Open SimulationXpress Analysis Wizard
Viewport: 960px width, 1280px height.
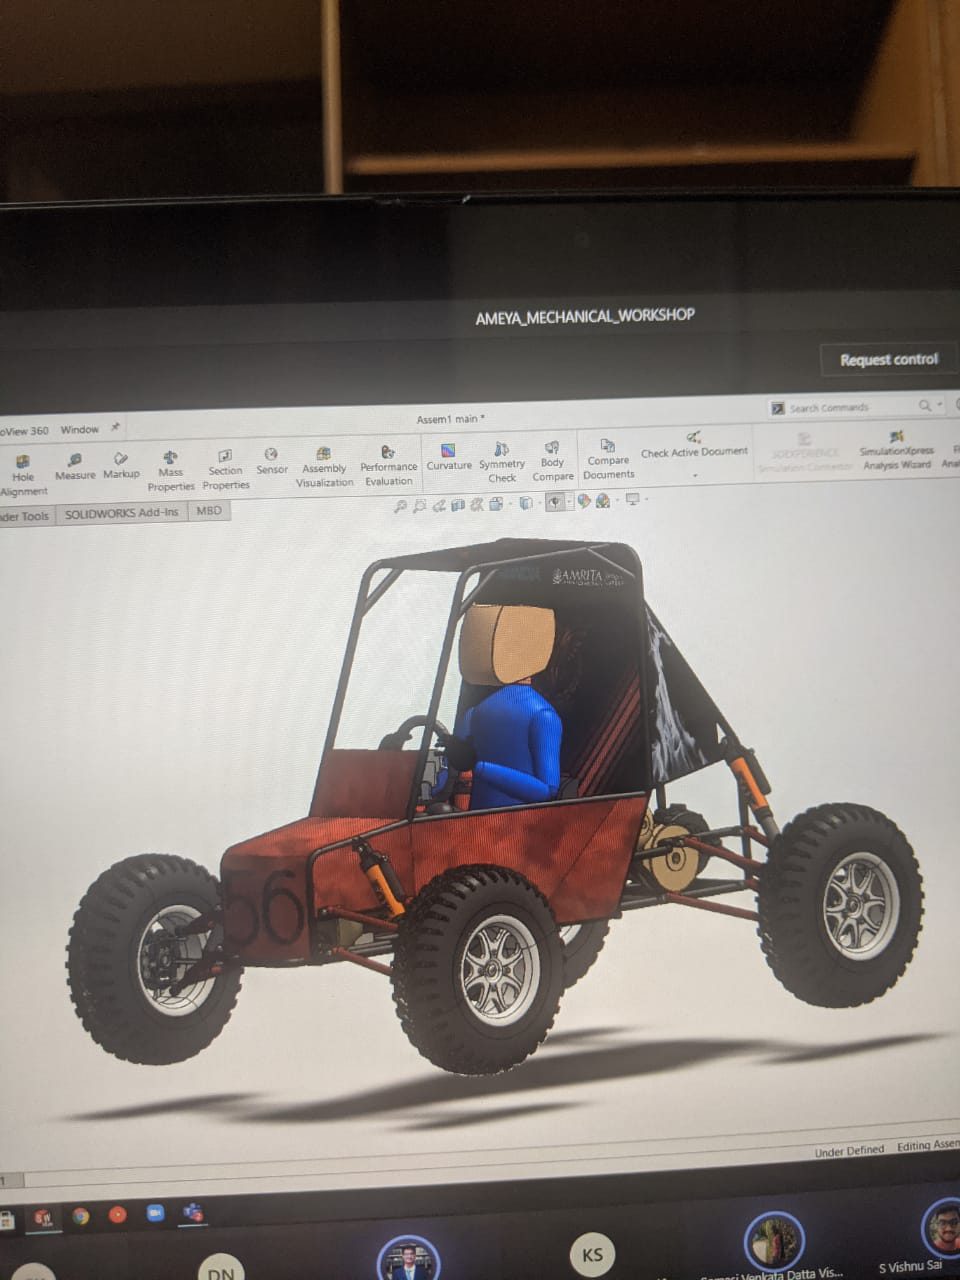click(897, 450)
